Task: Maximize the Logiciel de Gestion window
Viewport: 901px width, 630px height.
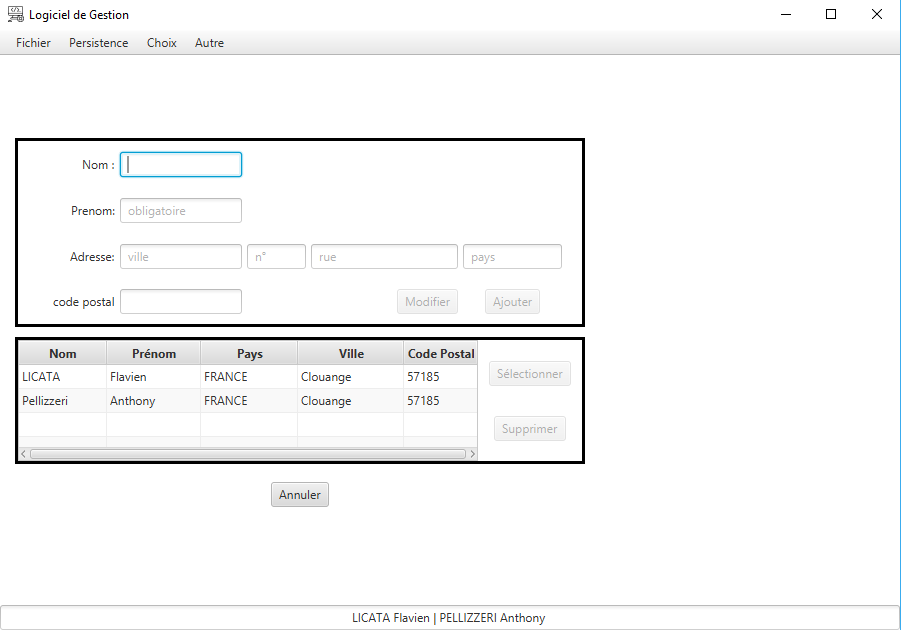Action: (831, 14)
